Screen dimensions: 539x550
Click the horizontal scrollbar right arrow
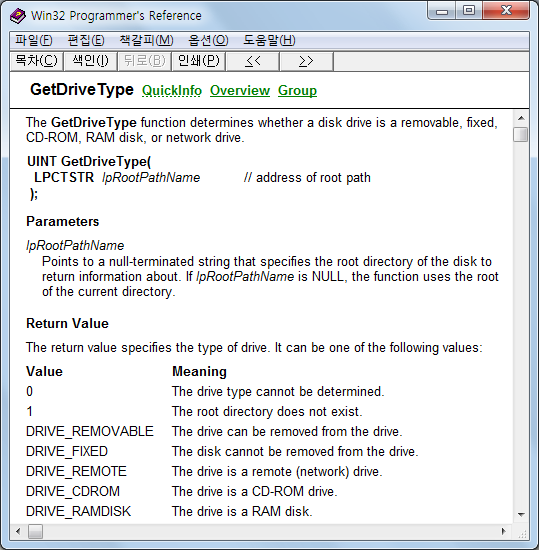point(504,531)
